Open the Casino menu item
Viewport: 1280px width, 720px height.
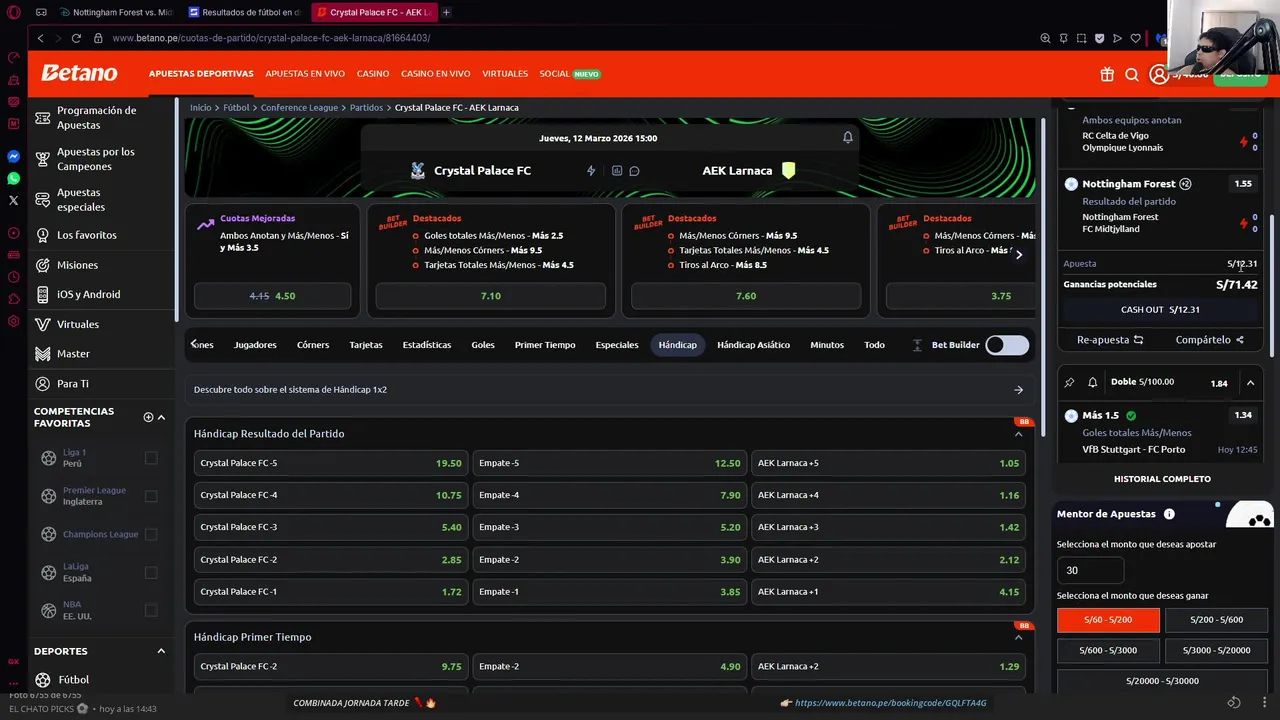(373, 74)
